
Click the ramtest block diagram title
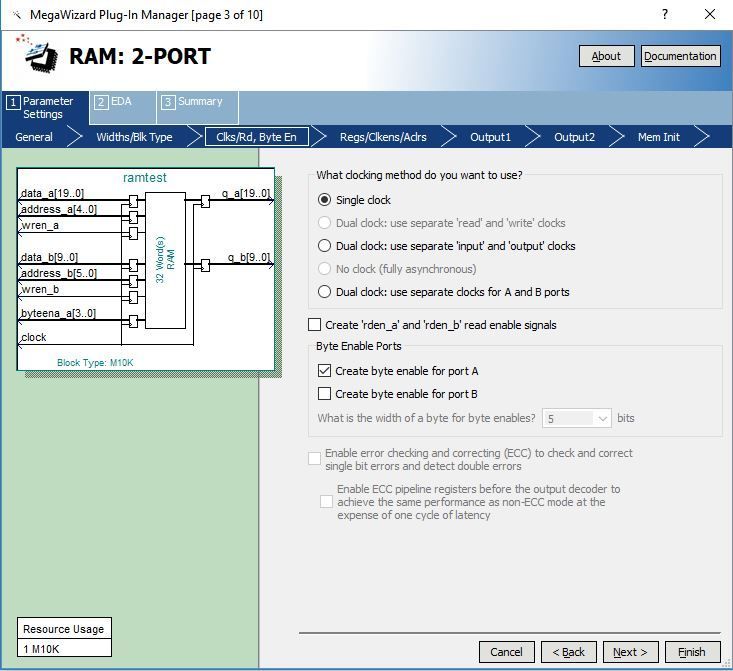[x=144, y=178]
